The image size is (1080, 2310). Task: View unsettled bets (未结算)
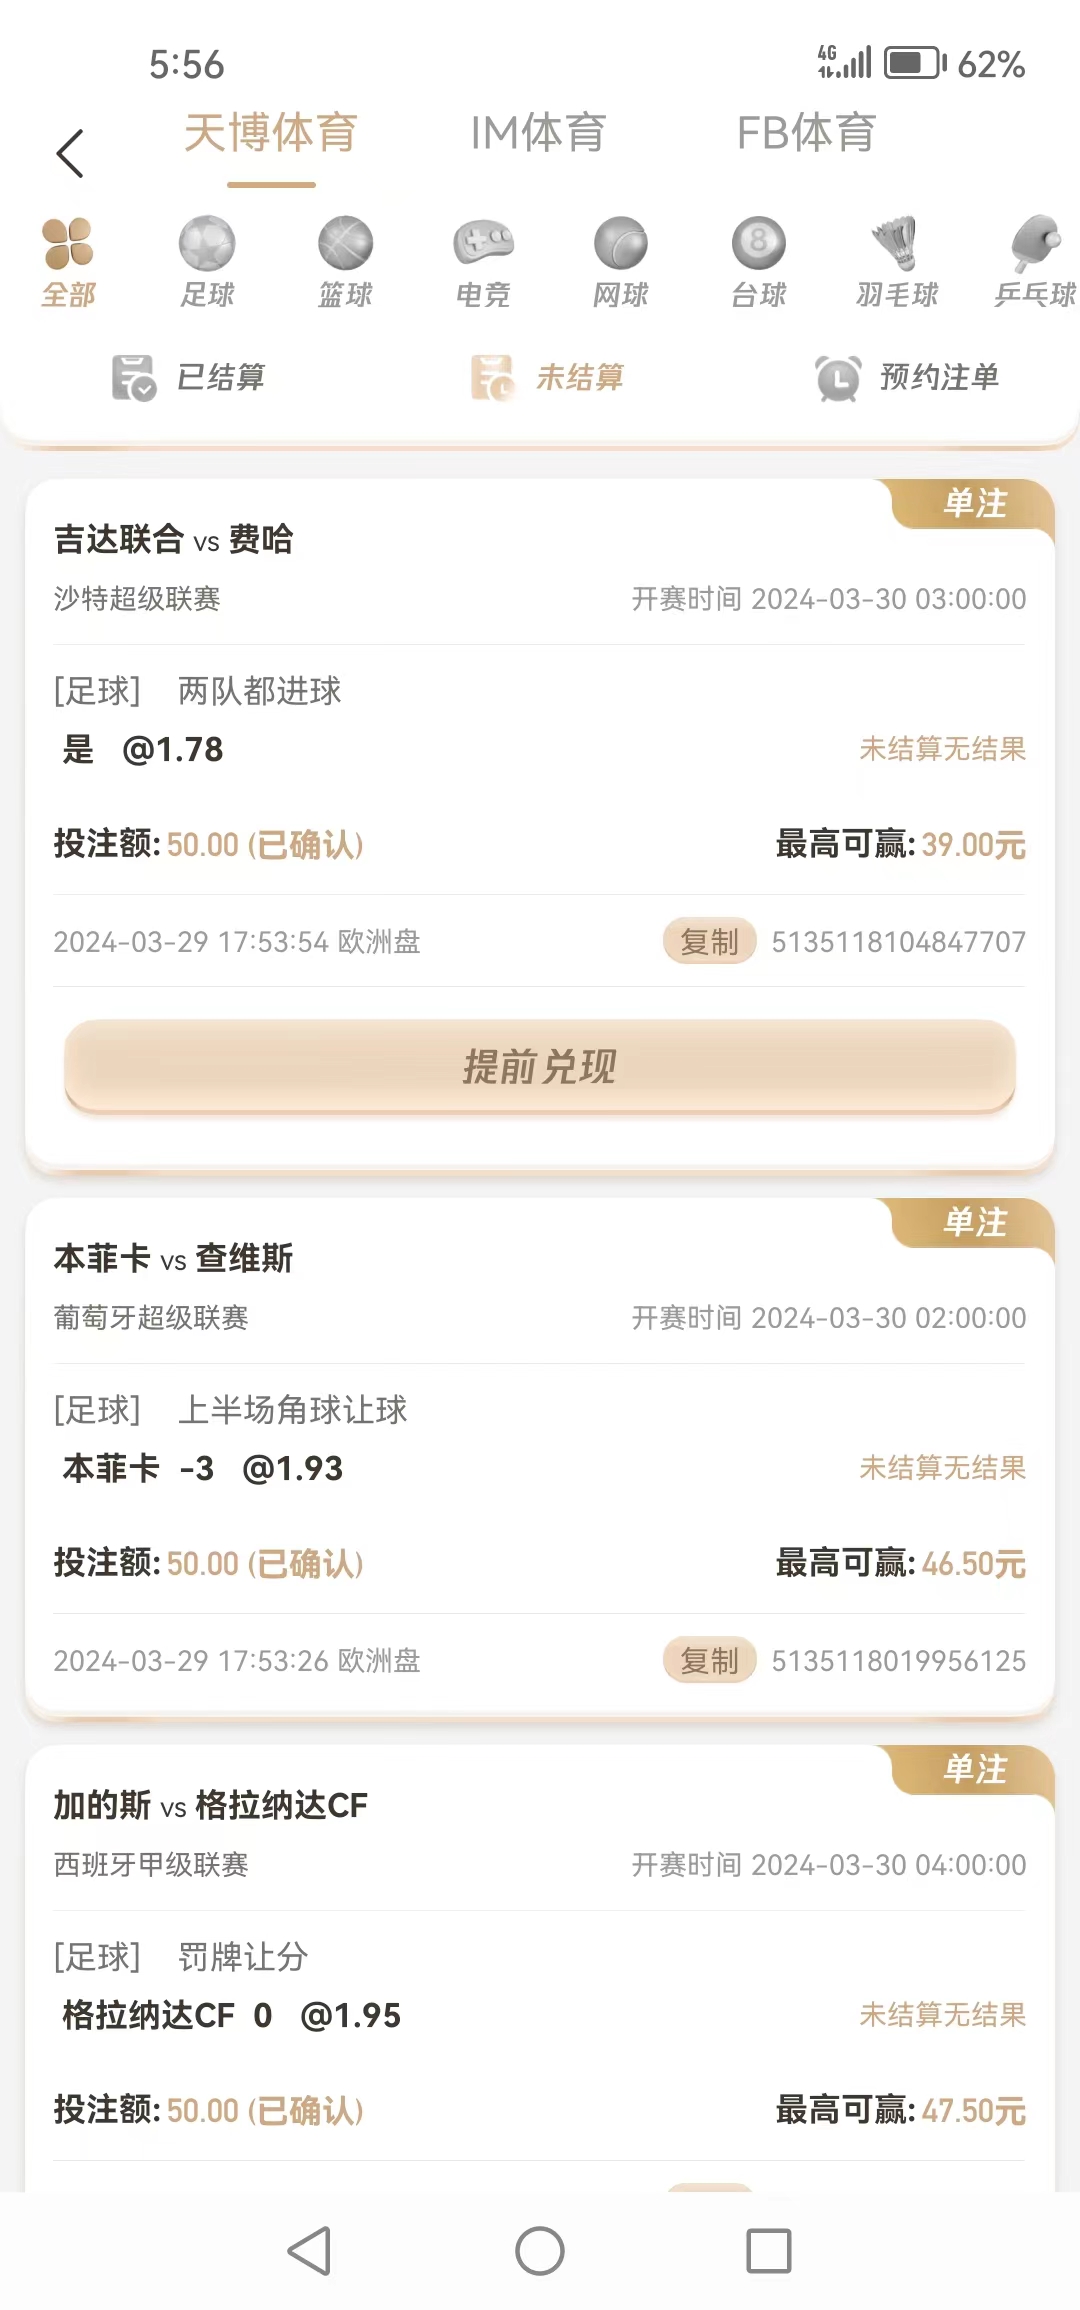[x=548, y=377]
